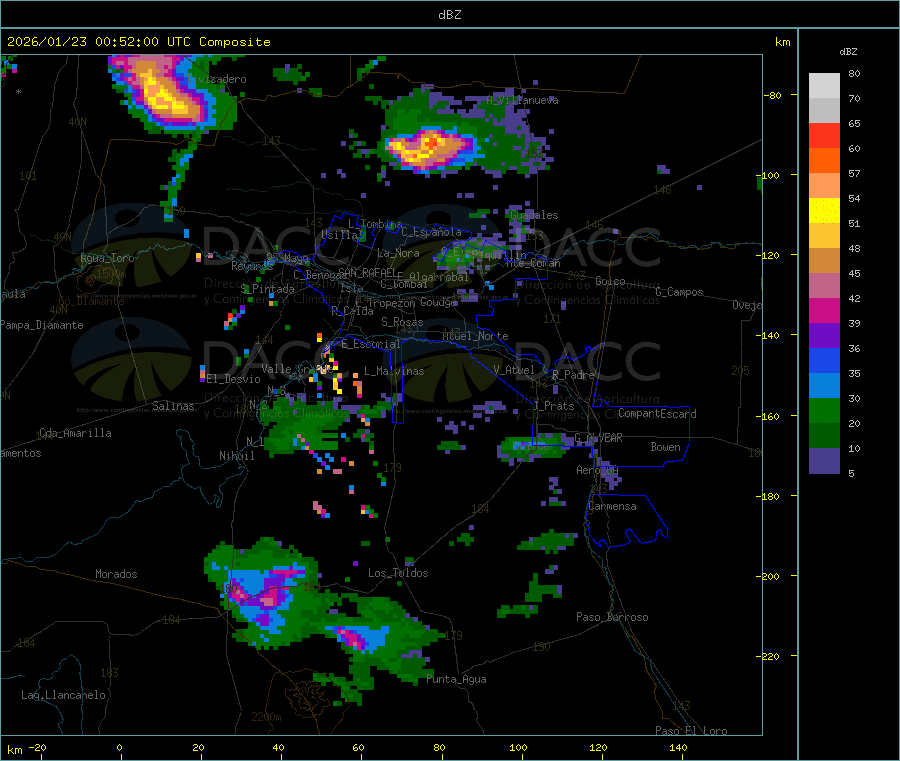Click the L_Malvinas place label
This screenshot has height=761, width=900.
[394, 371]
